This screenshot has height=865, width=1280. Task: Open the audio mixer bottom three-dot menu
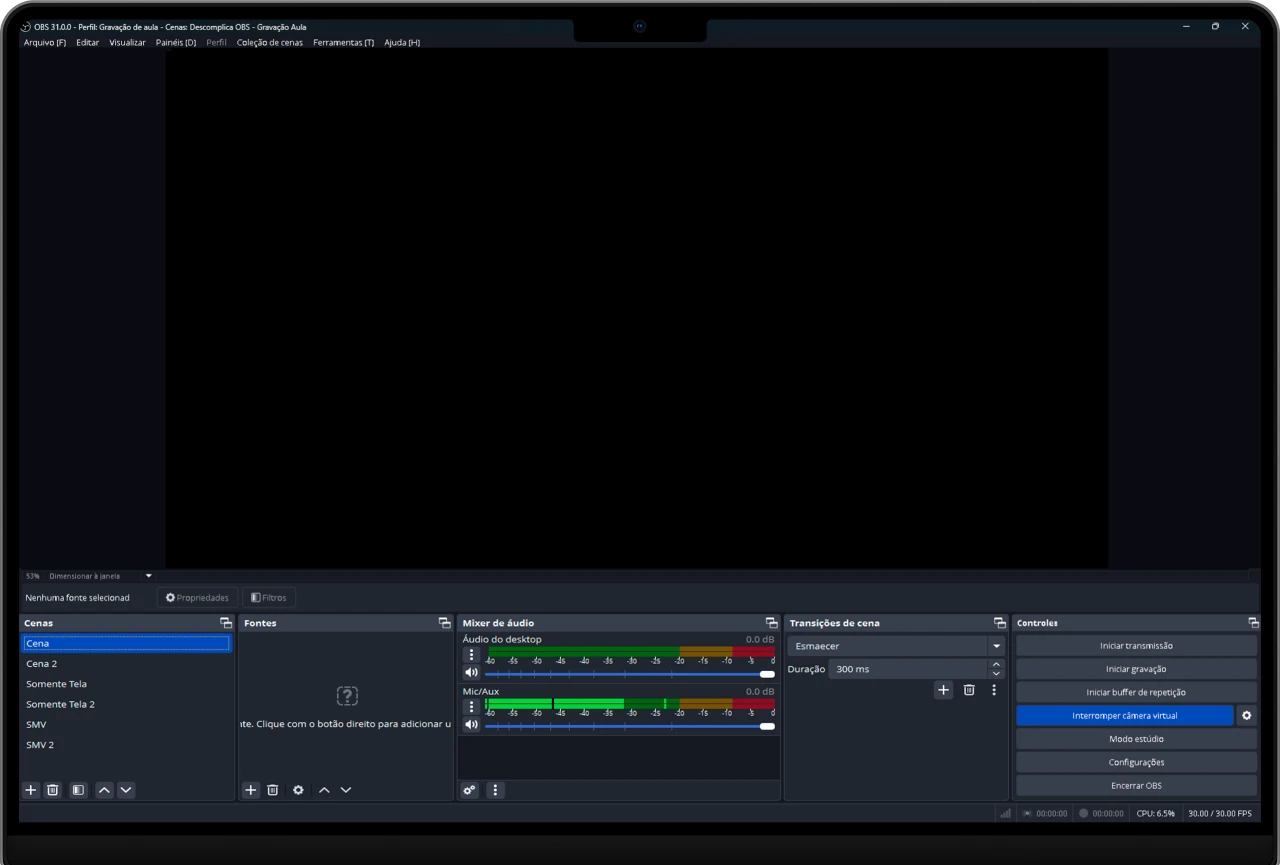(x=495, y=790)
